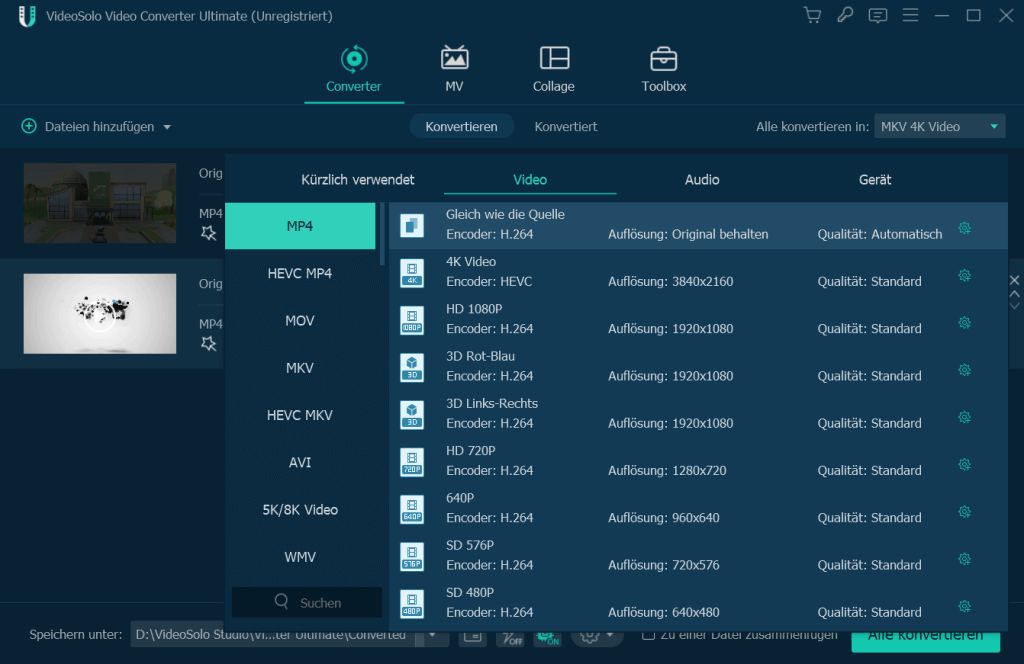
Task: Click the key registration icon
Action: point(845,15)
